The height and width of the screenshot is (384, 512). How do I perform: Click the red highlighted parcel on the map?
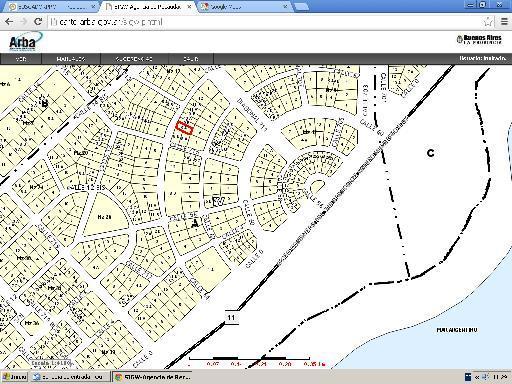(184, 128)
